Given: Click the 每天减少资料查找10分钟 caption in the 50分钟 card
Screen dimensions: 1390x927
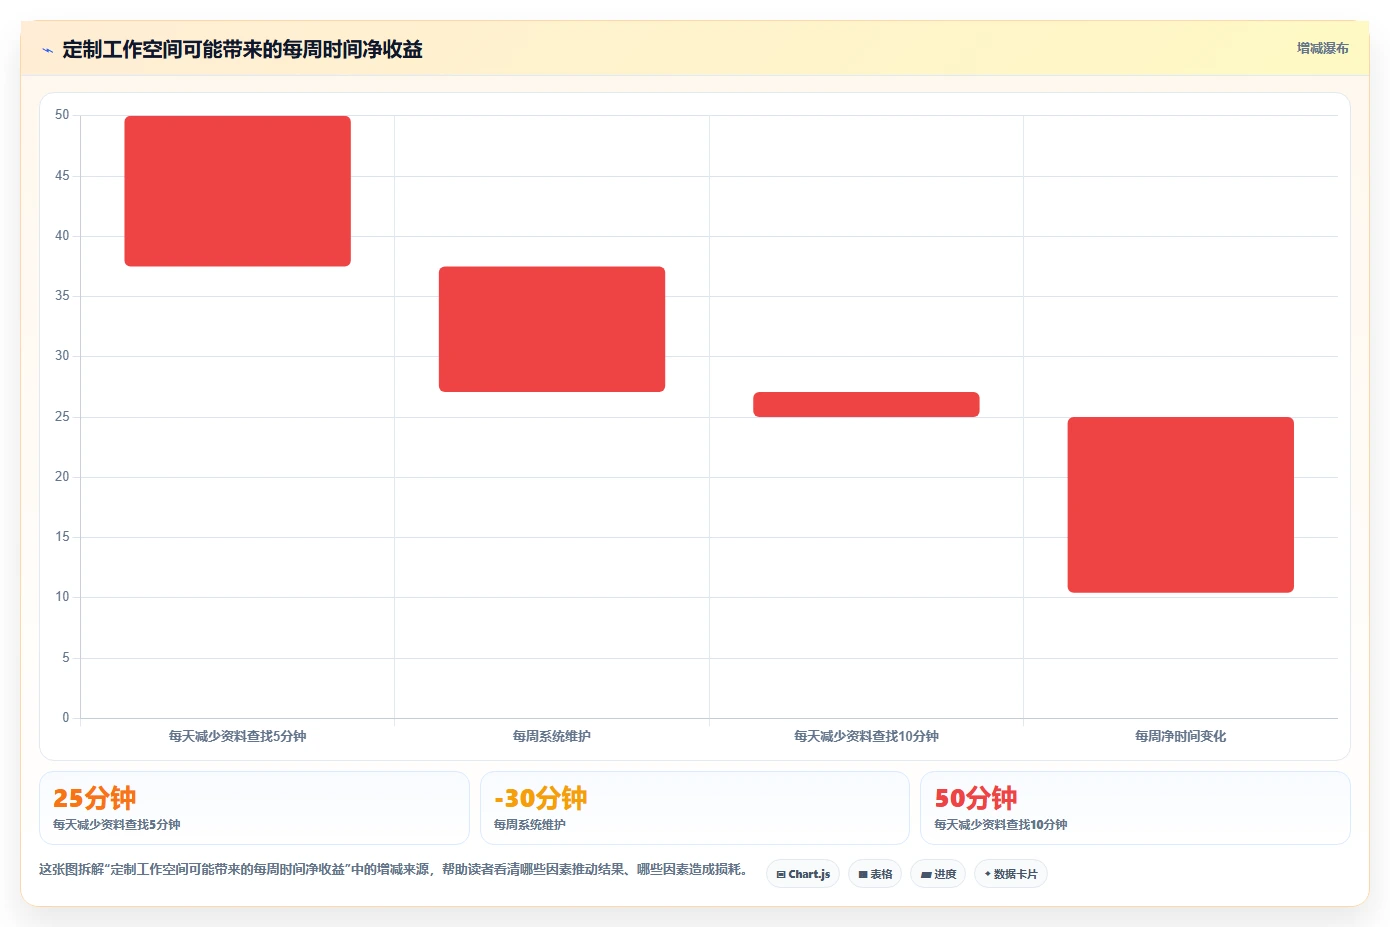Looking at the screenshot, I should point(1001,825).
